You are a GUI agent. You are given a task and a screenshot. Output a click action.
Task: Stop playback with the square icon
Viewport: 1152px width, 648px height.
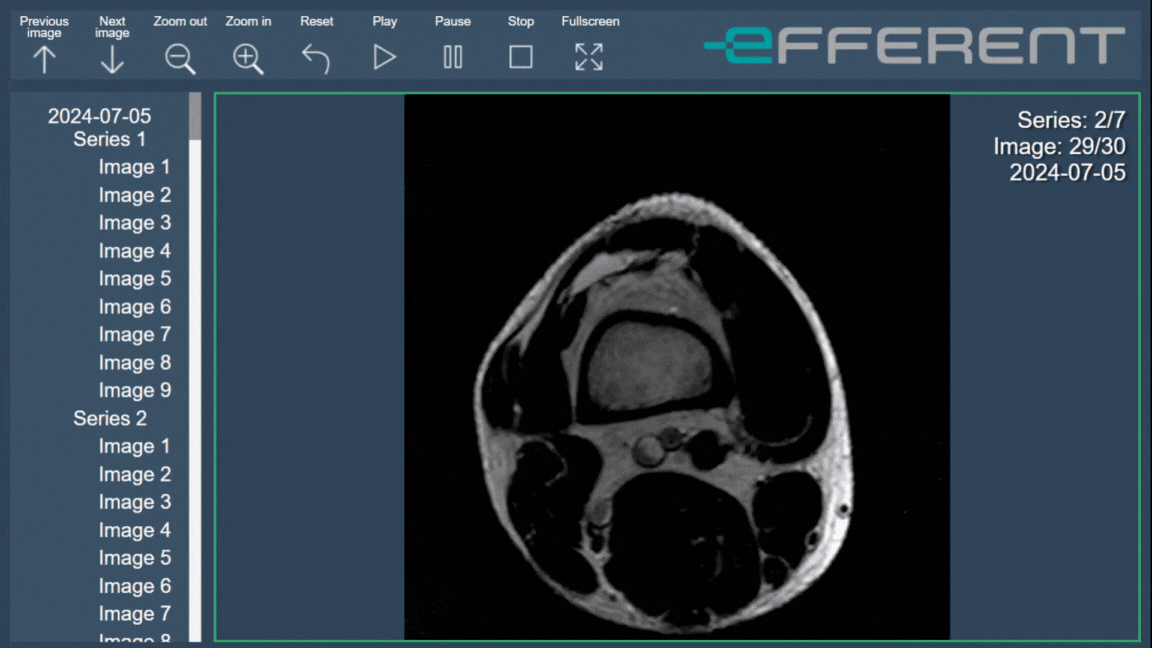[x=520, y=58]
